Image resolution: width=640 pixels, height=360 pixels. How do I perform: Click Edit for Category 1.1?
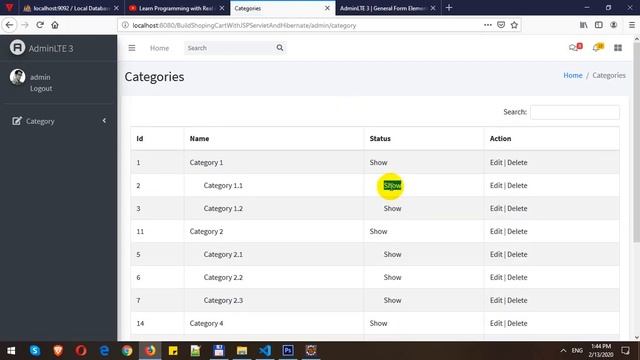point(496,185)
